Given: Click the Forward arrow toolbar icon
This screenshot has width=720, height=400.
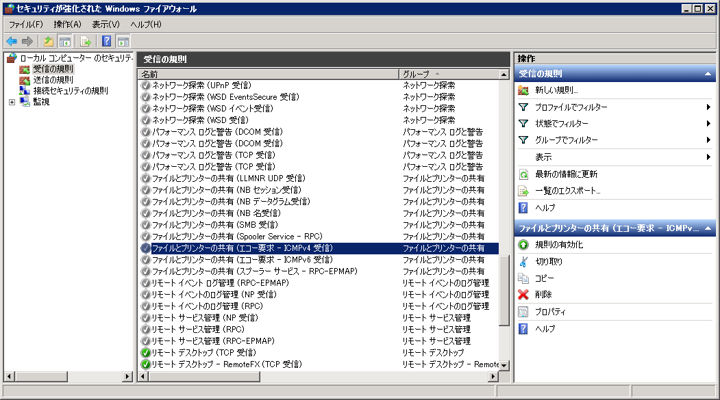Looking at the screenshot, I should [x=28, y=41].
